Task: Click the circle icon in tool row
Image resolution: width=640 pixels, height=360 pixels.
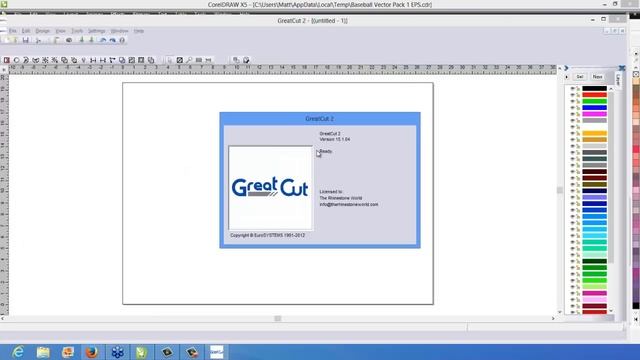Action: pyautogui.click(x=16, y=60)
